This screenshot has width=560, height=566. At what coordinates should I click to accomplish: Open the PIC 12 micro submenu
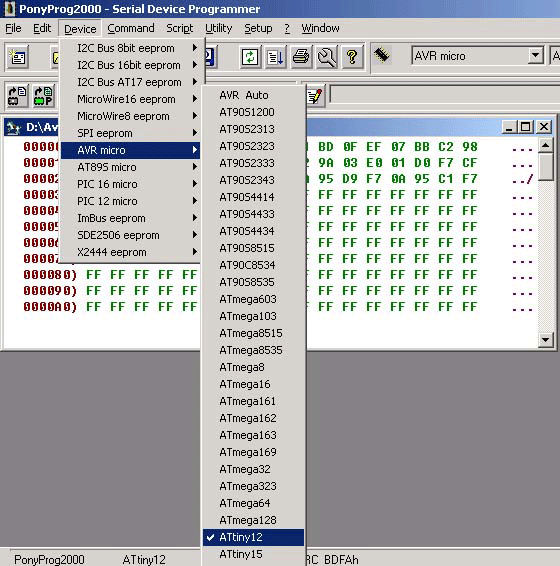click(130, 201)
